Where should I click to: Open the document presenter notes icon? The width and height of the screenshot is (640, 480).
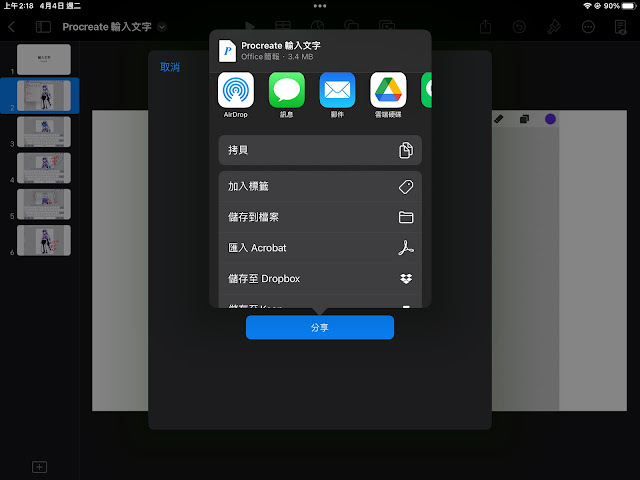click(621, 27)
